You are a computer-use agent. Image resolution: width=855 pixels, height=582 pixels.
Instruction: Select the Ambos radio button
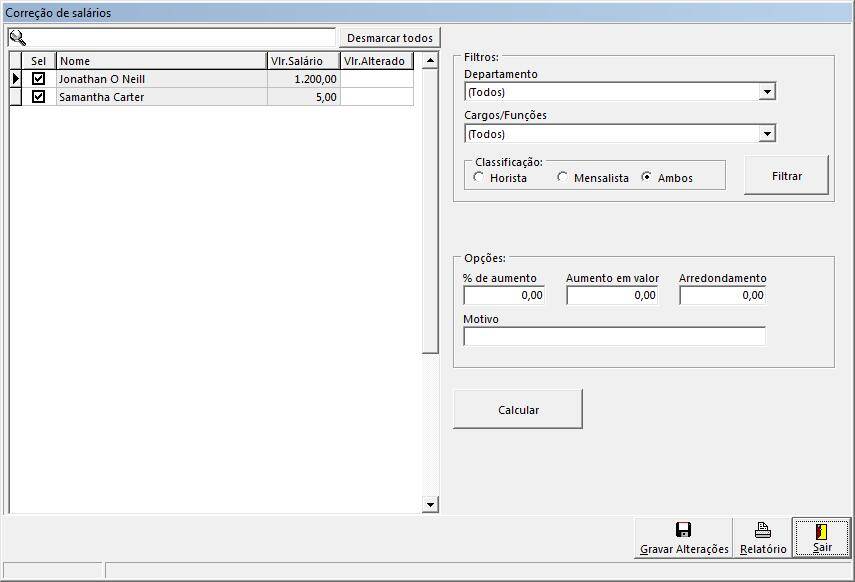(647, 177)
